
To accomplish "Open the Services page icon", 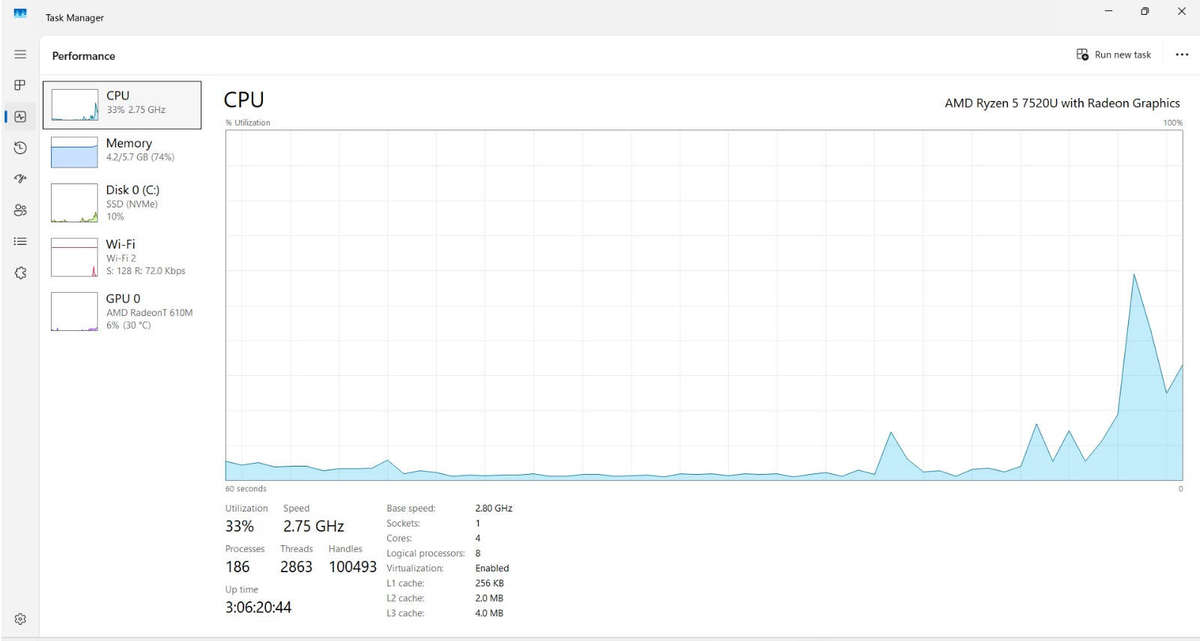I will pyautogui.click(x=20, y=273).
